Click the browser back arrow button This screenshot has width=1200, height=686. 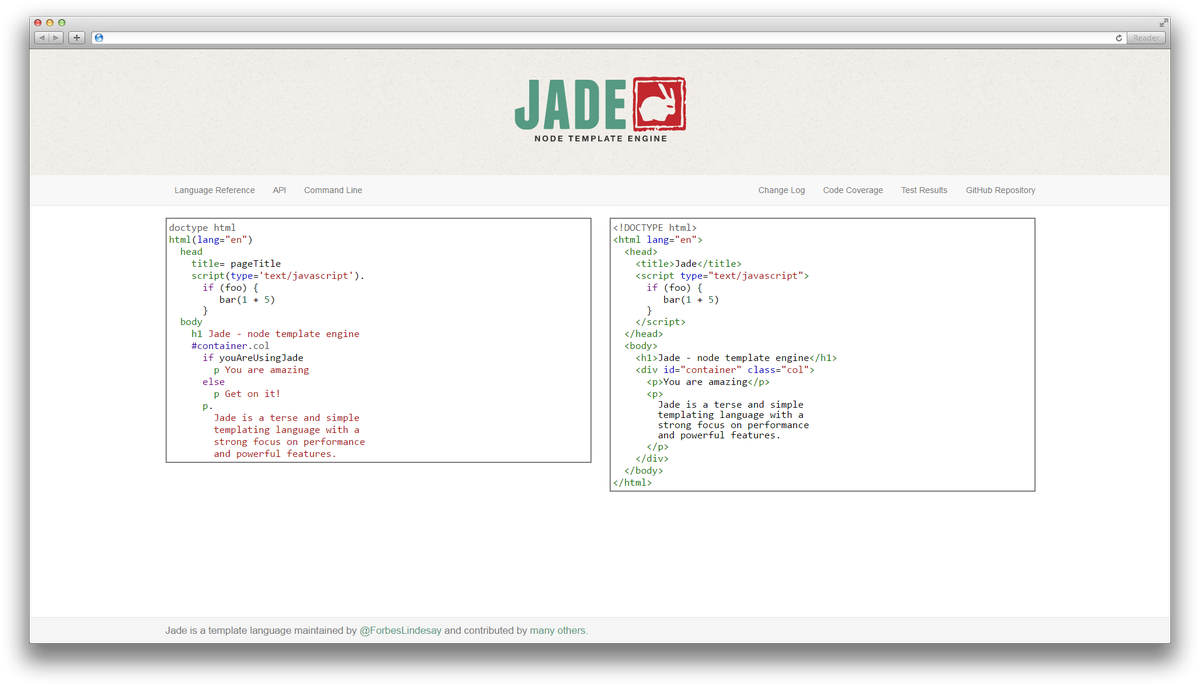pyautogui.click(x=41, y=38)
